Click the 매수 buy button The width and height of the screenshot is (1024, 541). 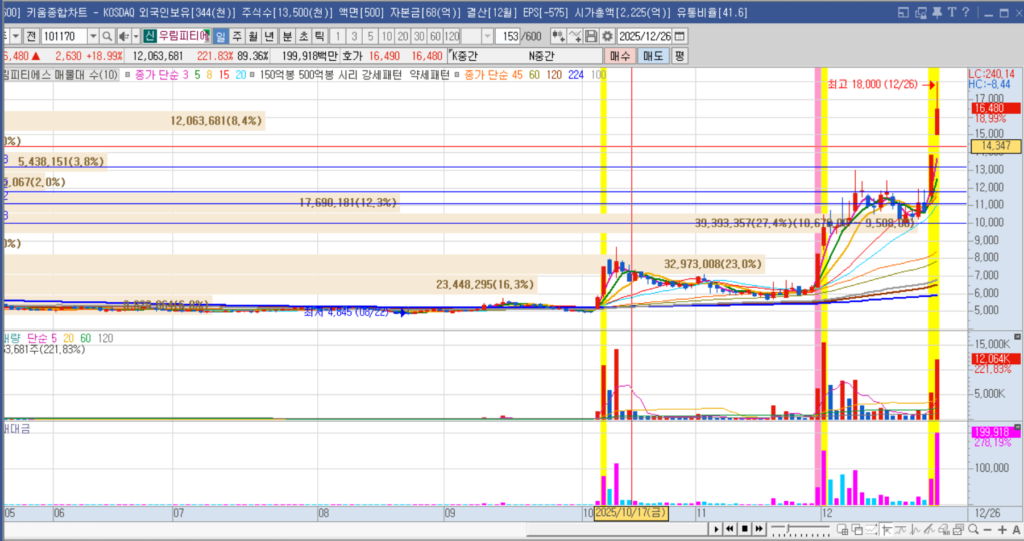618,56
